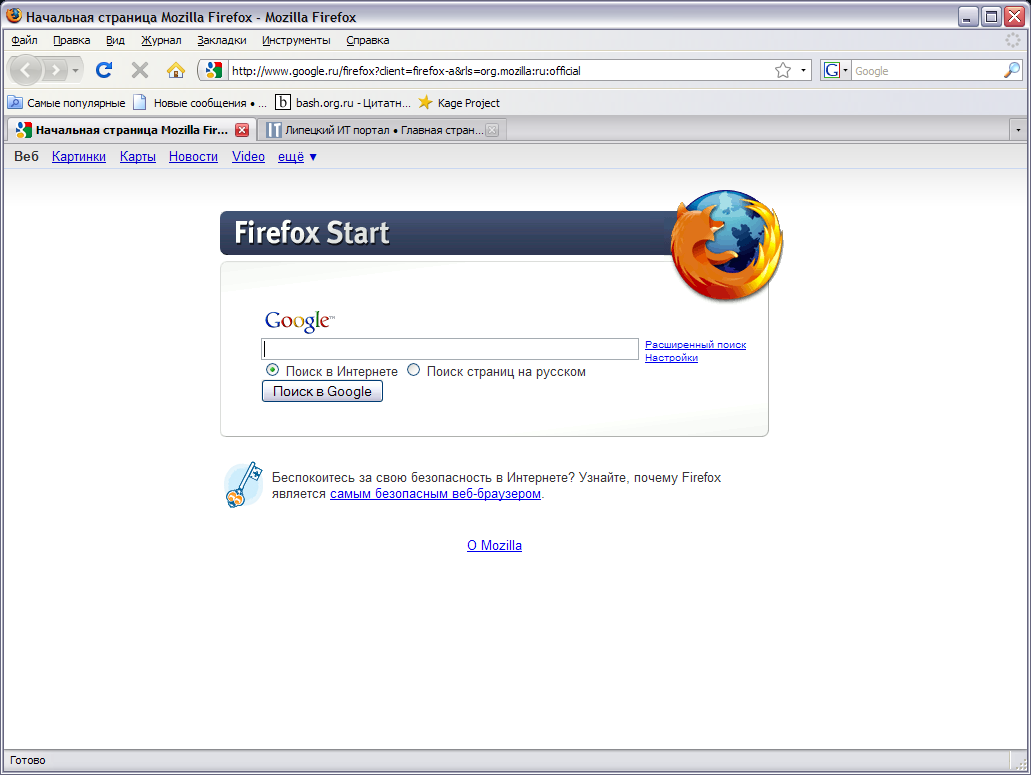Close the Начальная страница tab
This screenshot has height=775, width=1031.
tap(242, 129)
